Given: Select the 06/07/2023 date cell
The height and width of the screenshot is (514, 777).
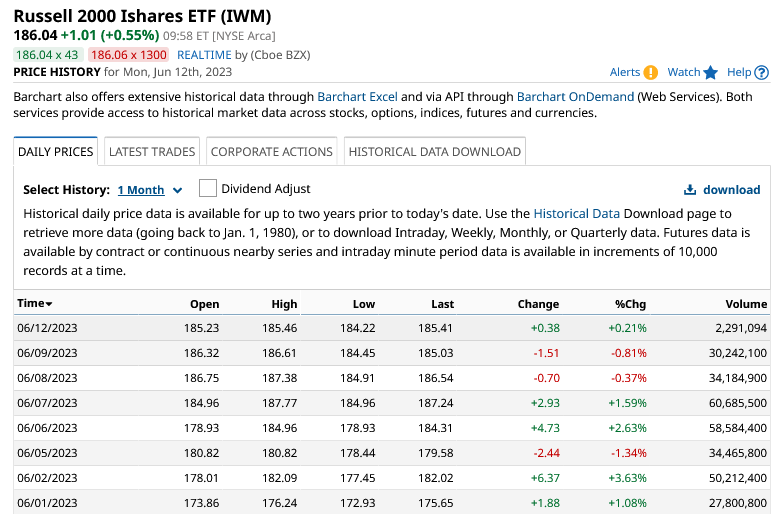Looking at the screenshot, I should [x=47, y=403].
